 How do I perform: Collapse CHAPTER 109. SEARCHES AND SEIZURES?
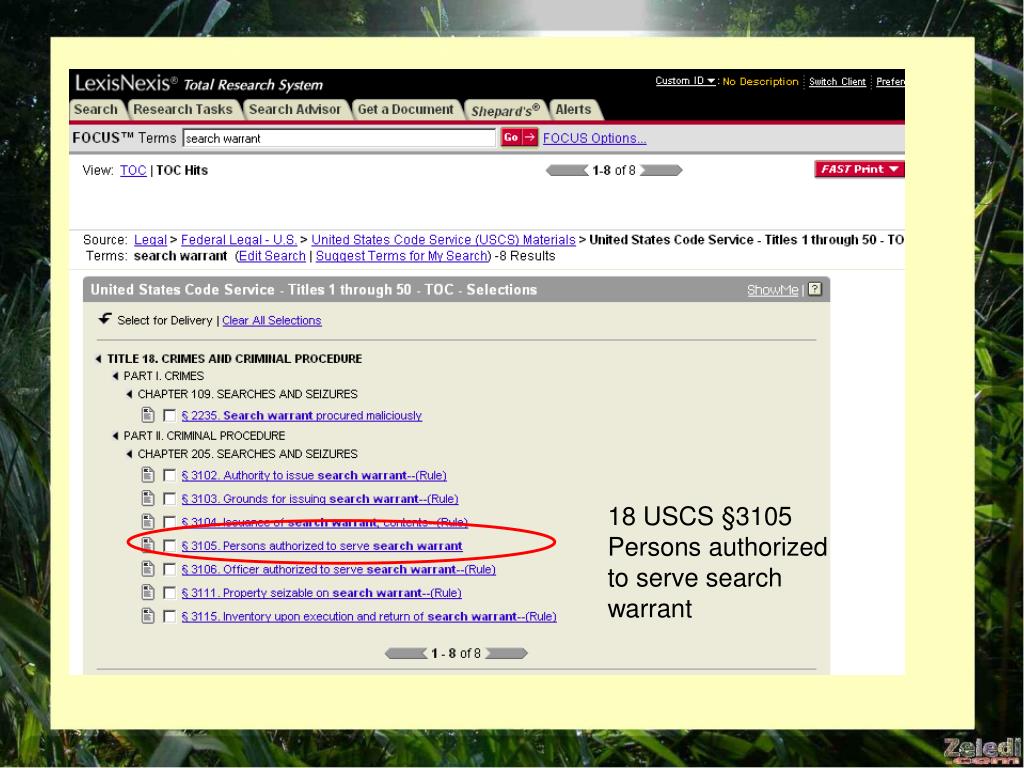129,394
